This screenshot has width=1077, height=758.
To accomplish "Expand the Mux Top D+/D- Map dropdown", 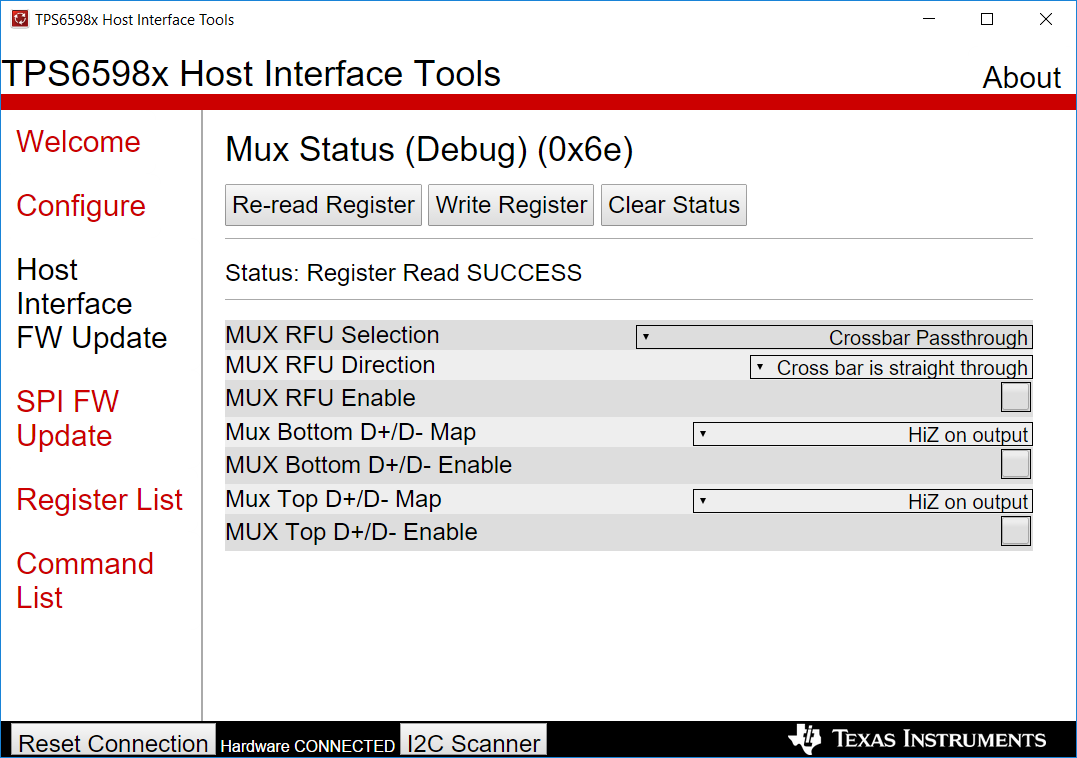I will 862,501.
